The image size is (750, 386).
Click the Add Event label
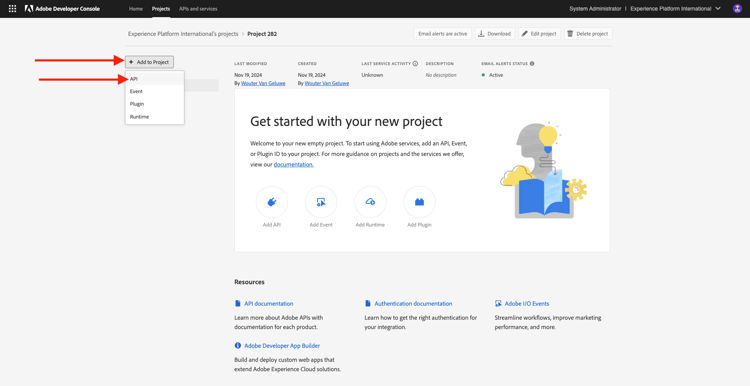tap(321, 225)
